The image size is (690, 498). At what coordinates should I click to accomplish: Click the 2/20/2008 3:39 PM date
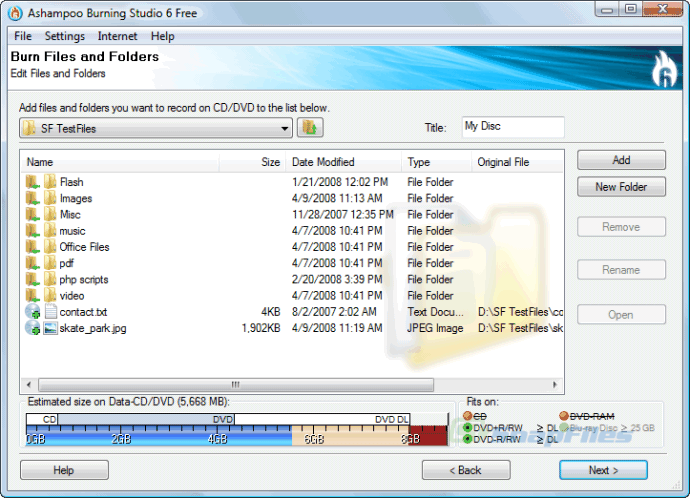click(x=337, y=279)
